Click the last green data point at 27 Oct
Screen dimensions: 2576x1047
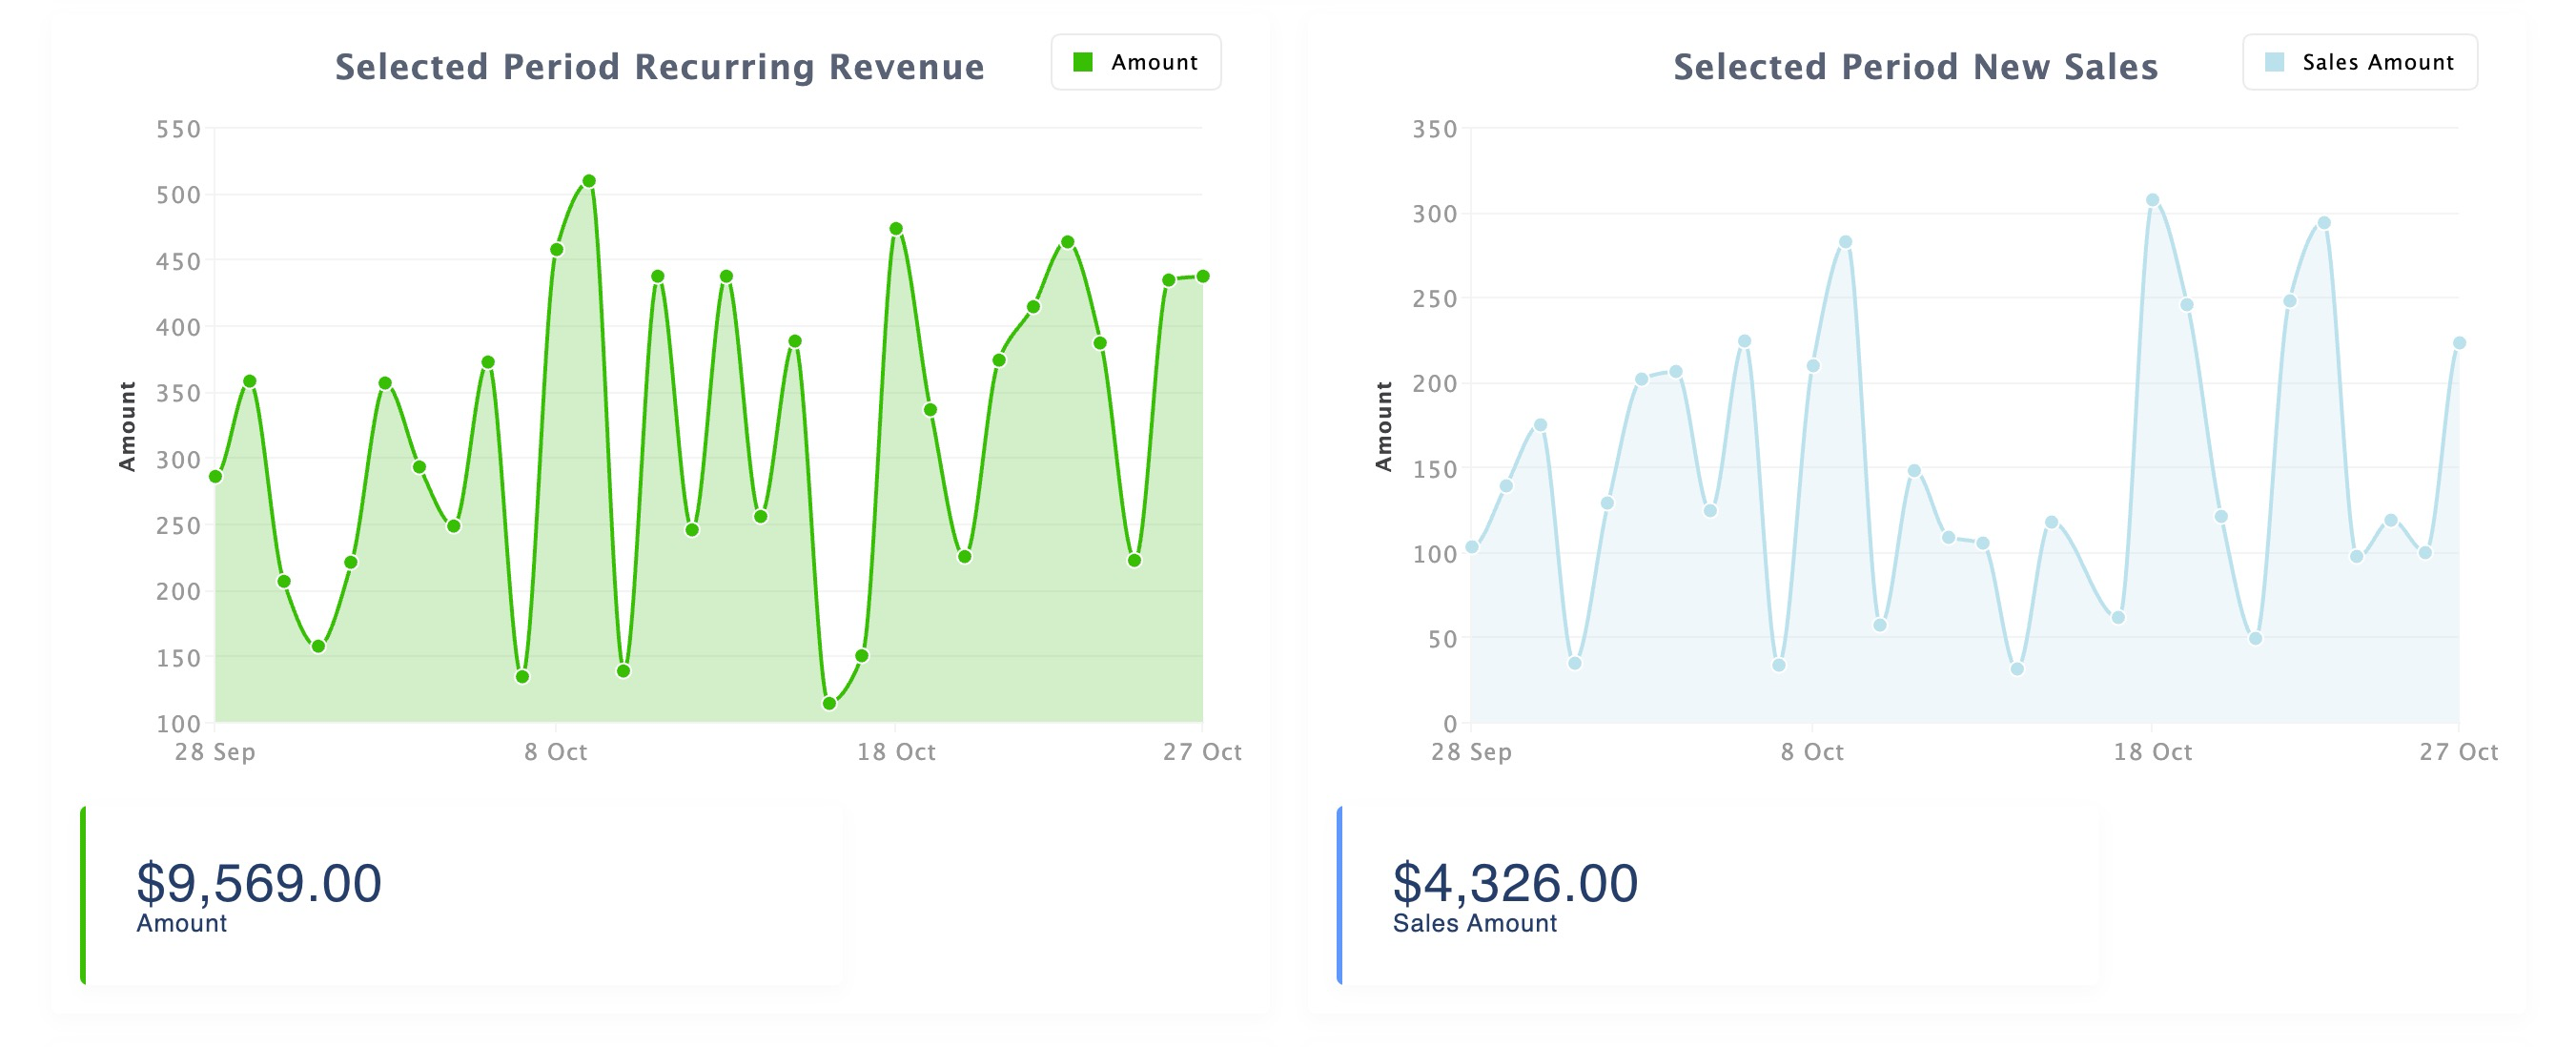coord(1203,276)
